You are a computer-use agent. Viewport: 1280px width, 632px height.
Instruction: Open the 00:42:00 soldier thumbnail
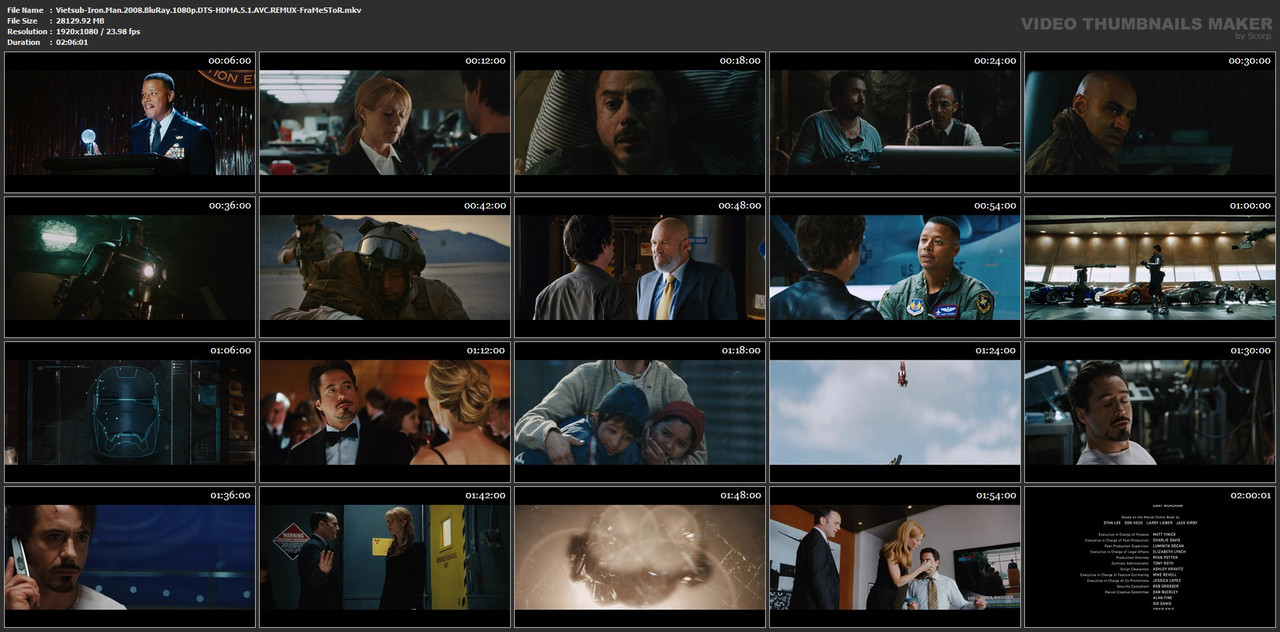[x=385, y=267]
